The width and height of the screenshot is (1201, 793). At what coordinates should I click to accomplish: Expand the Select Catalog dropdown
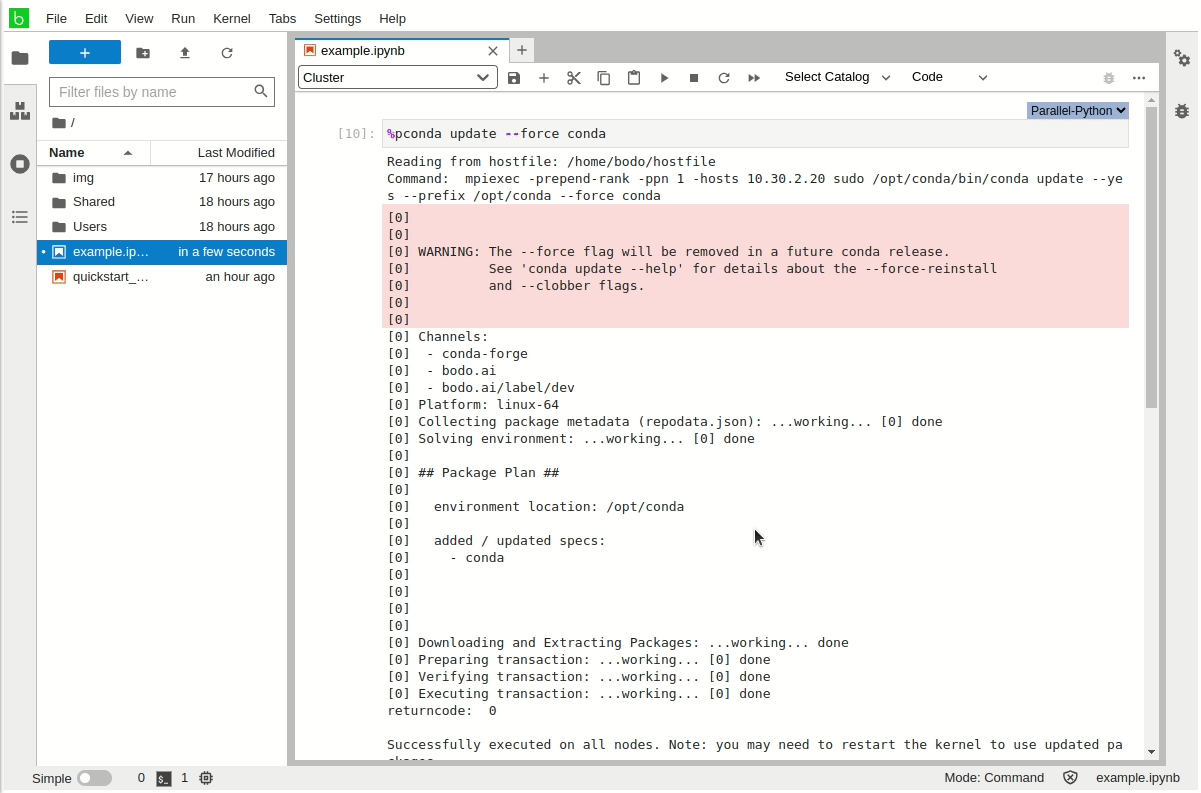(x=837, y=77)
